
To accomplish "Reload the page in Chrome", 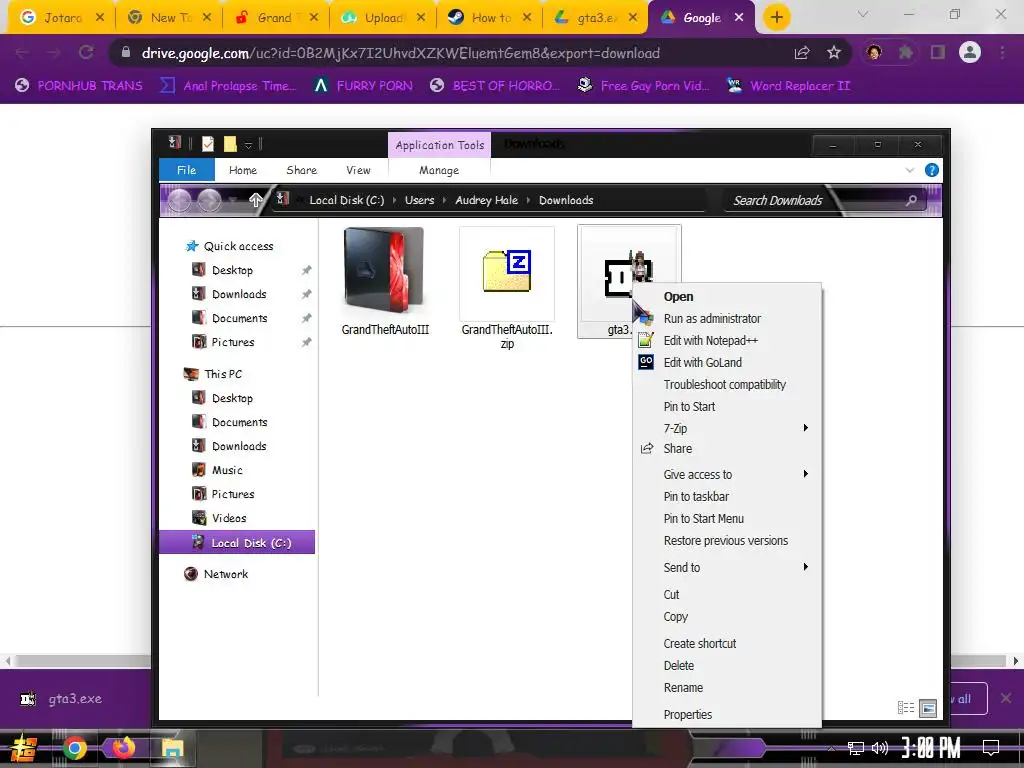I will click(x=86, y=53).
